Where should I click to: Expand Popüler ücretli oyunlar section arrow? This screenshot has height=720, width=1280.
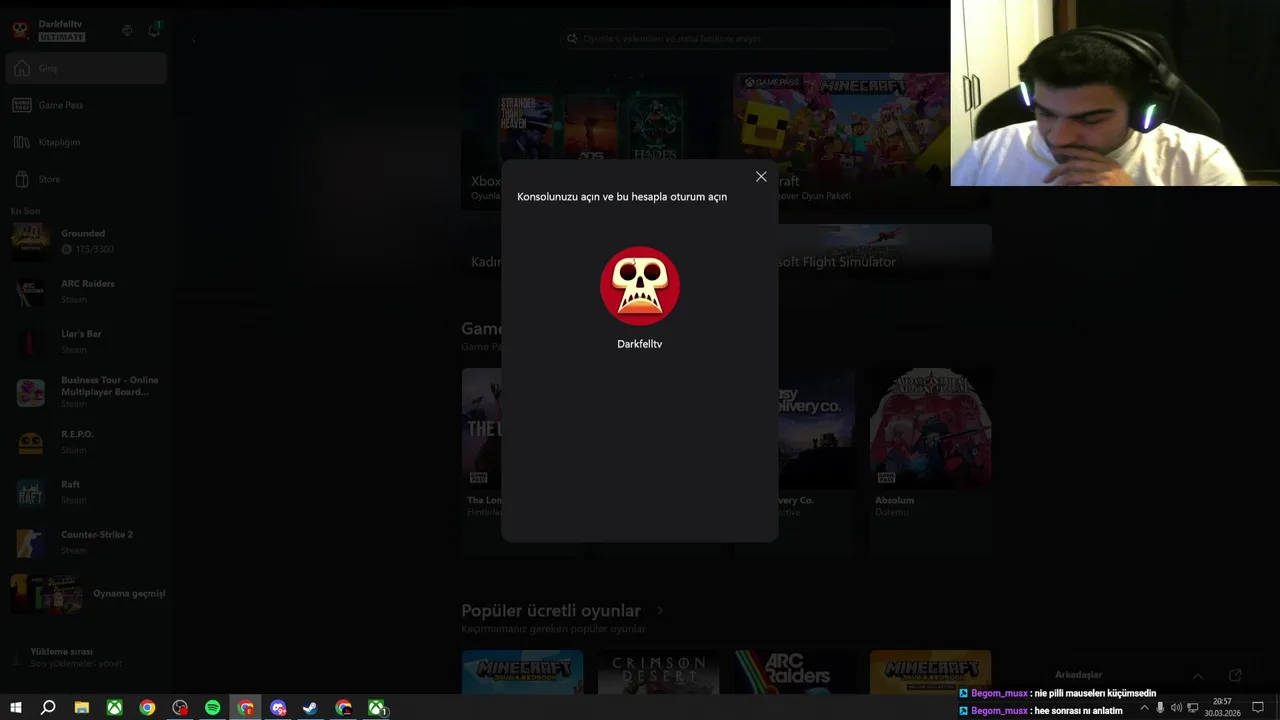(x=659, y=611)
